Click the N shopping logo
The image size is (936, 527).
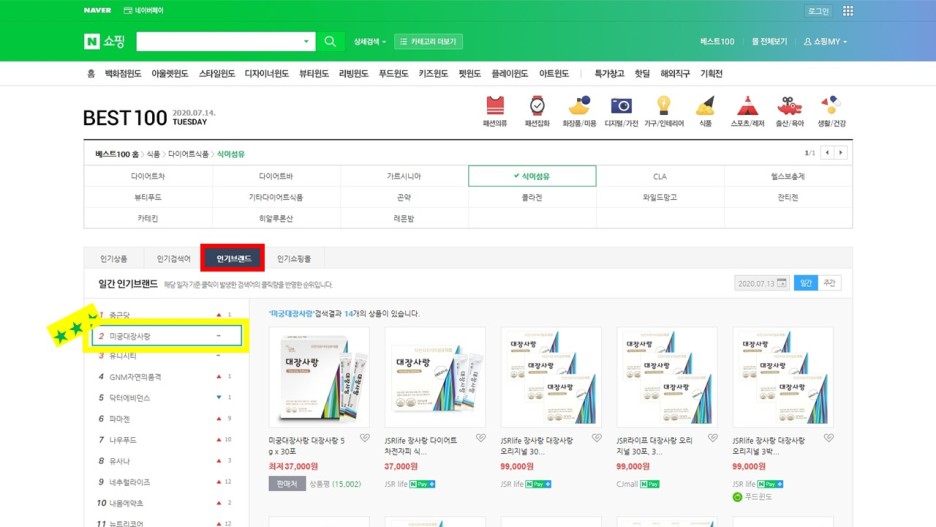[x=104, y=41]
